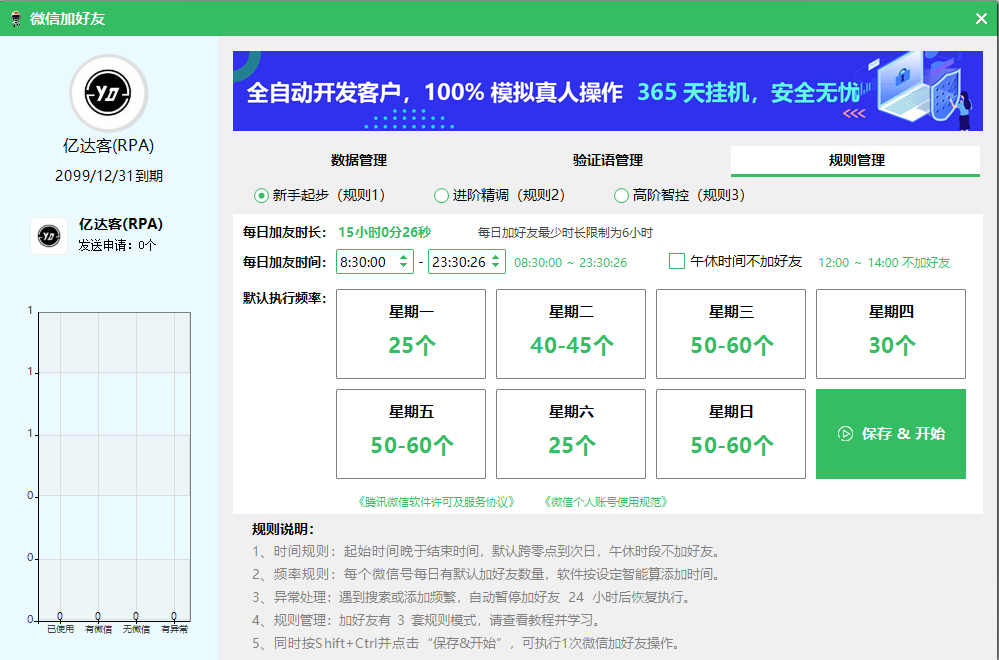Click the robot icon in the title bar

click(x=14, y=17)
